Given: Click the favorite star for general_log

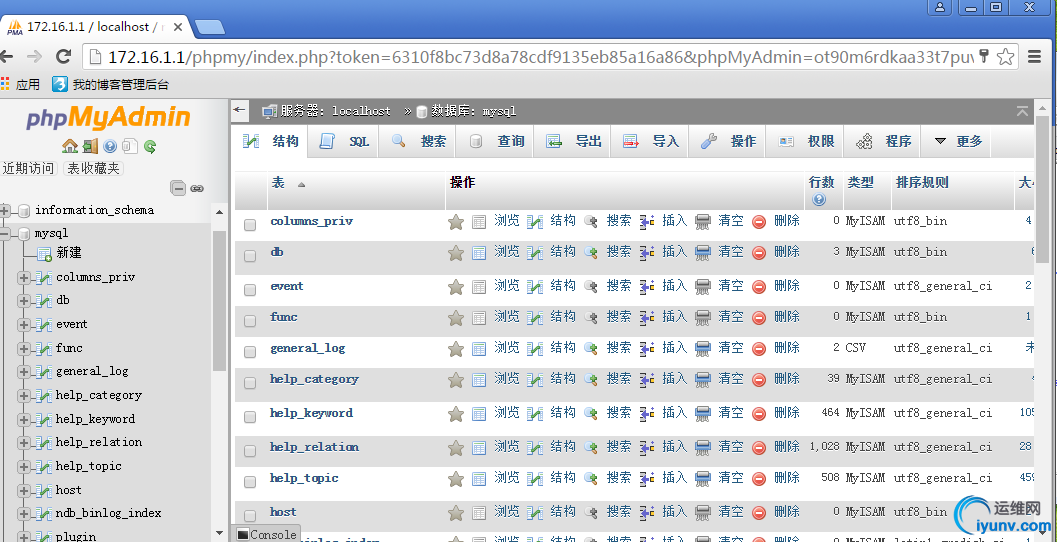Looking at the screenshot, I should (456, 349).
